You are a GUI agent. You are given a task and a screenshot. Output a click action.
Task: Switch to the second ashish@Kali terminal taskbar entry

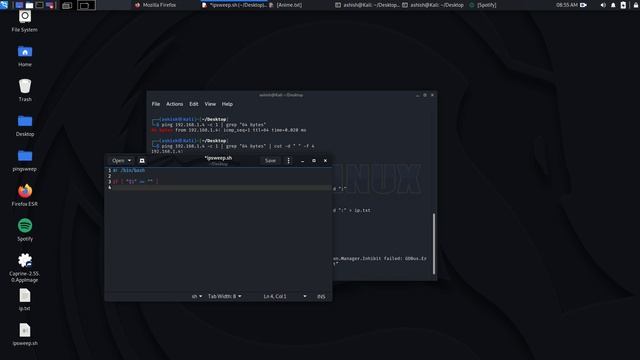click(x=433, y=5)
